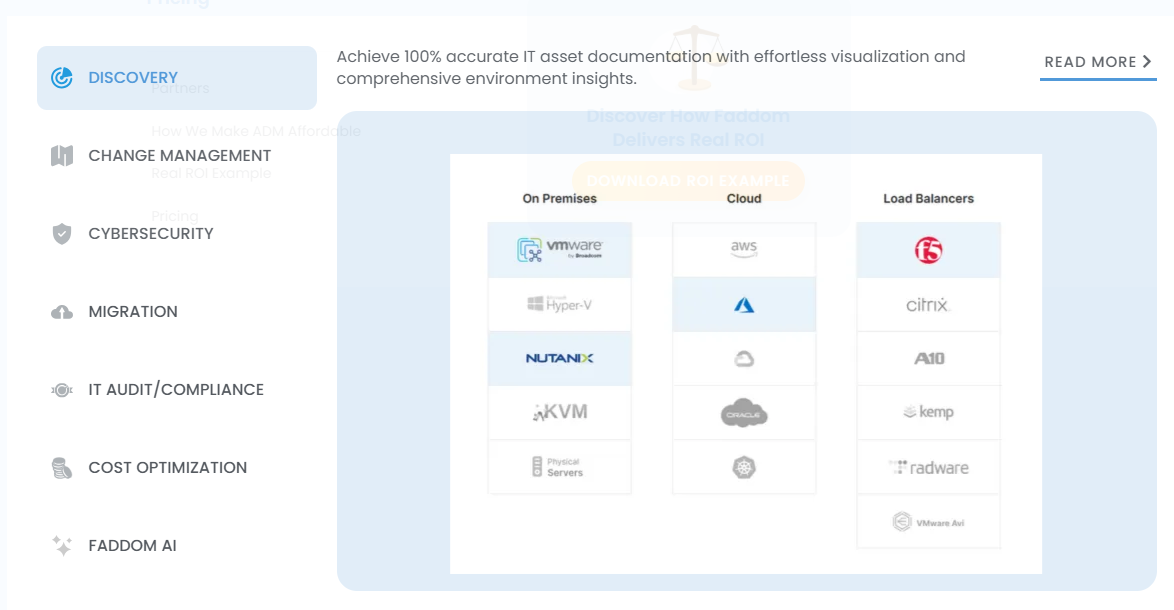
Task: Select the Kubernetes wheel logo tile
Action: [x=743, y=467]
